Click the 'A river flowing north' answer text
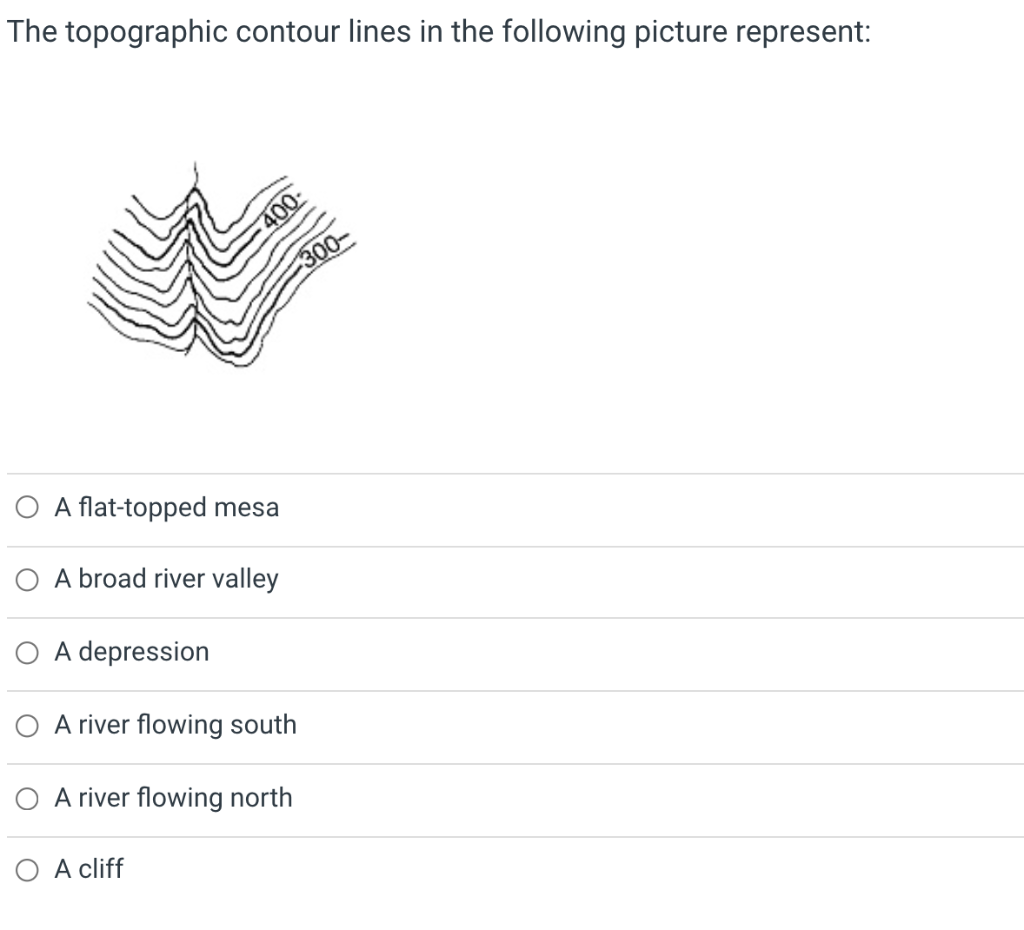 [x=173, y=798]
